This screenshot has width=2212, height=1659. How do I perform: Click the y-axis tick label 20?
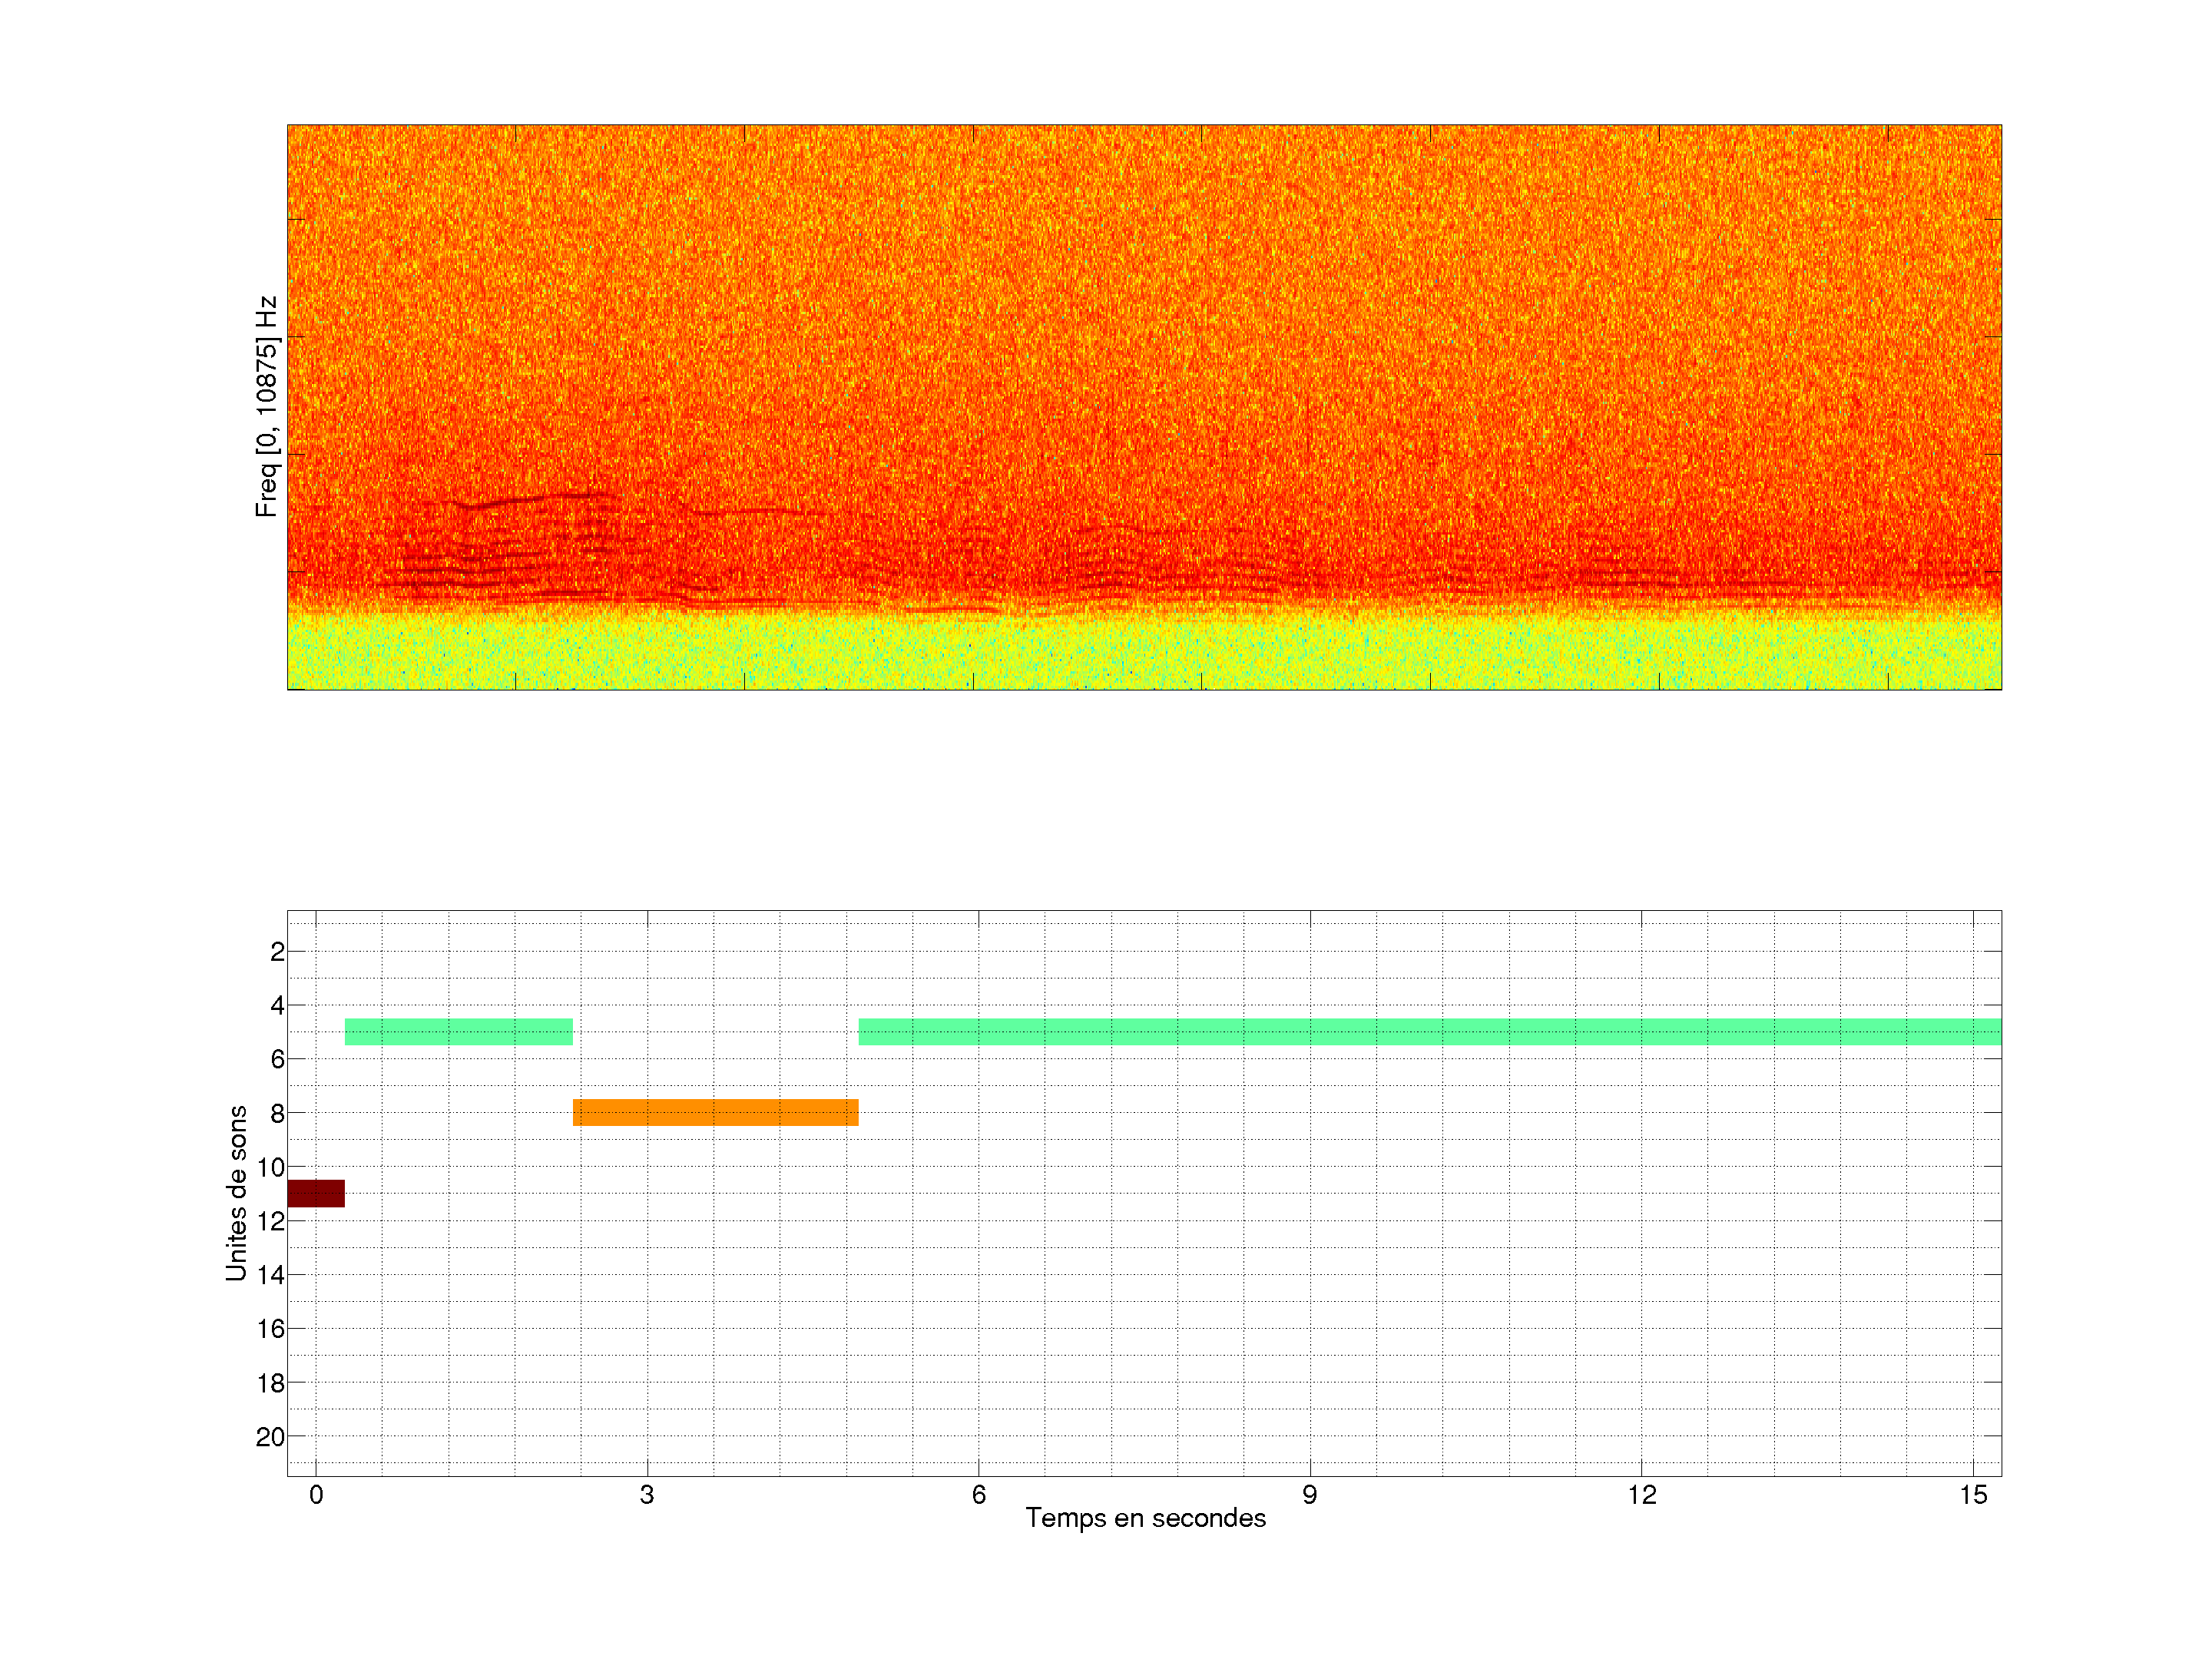coord(271,1437)
